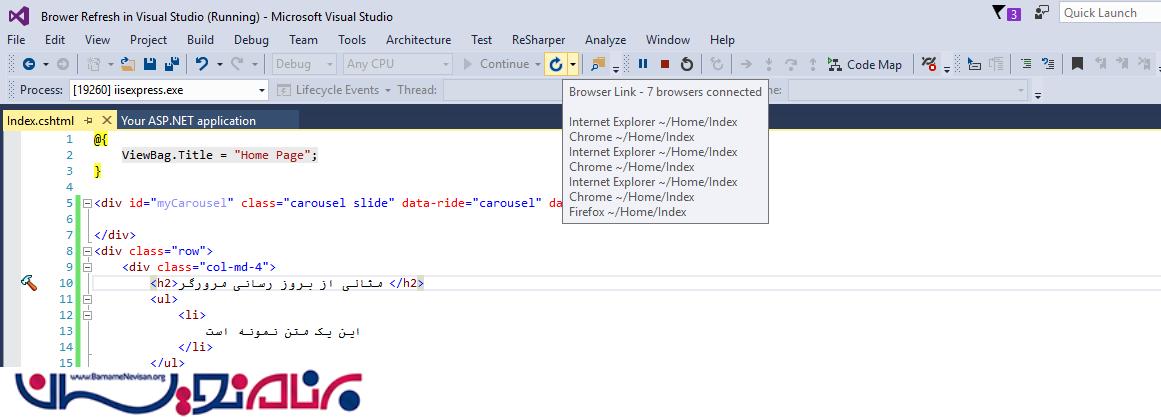Collapse the myCarousel div code region

click(87, 203)
